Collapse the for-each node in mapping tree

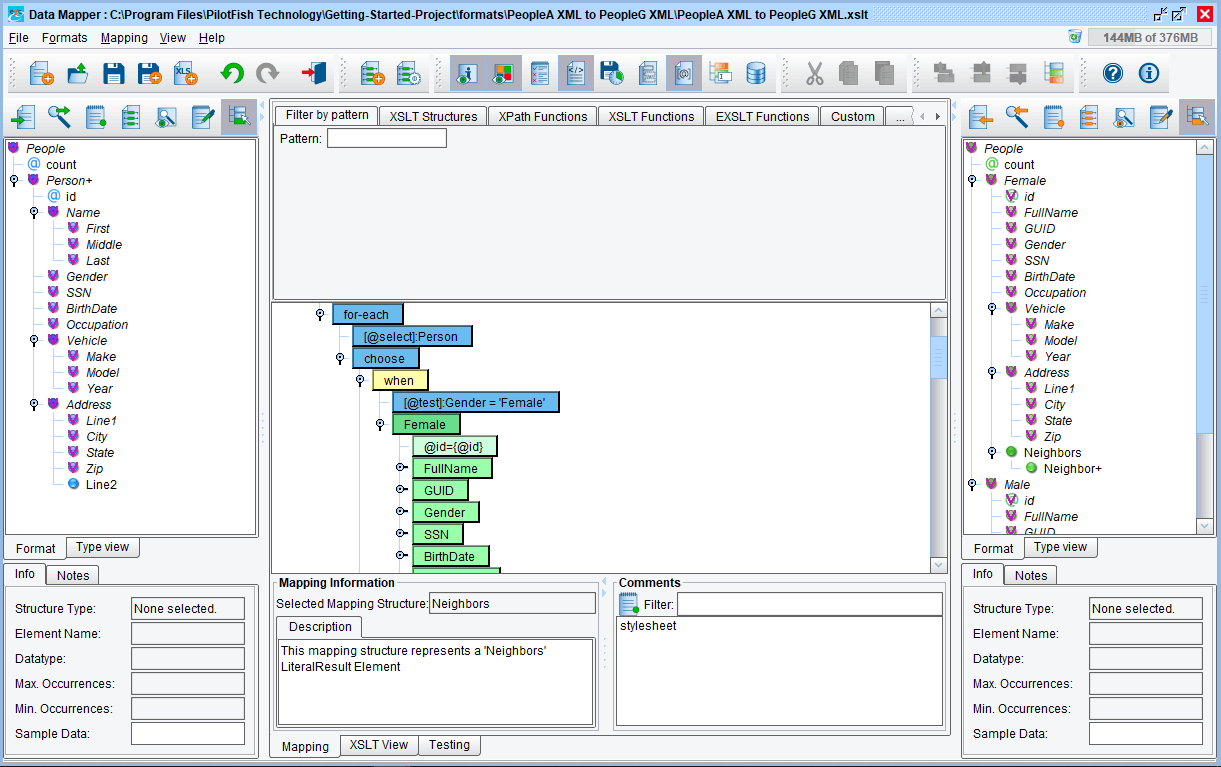pos(320,315)
